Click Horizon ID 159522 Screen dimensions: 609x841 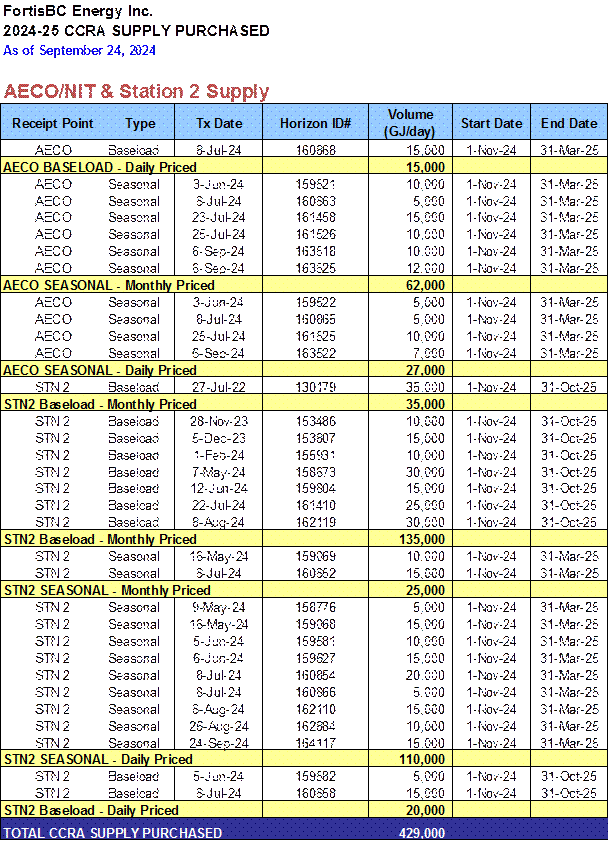315,303
